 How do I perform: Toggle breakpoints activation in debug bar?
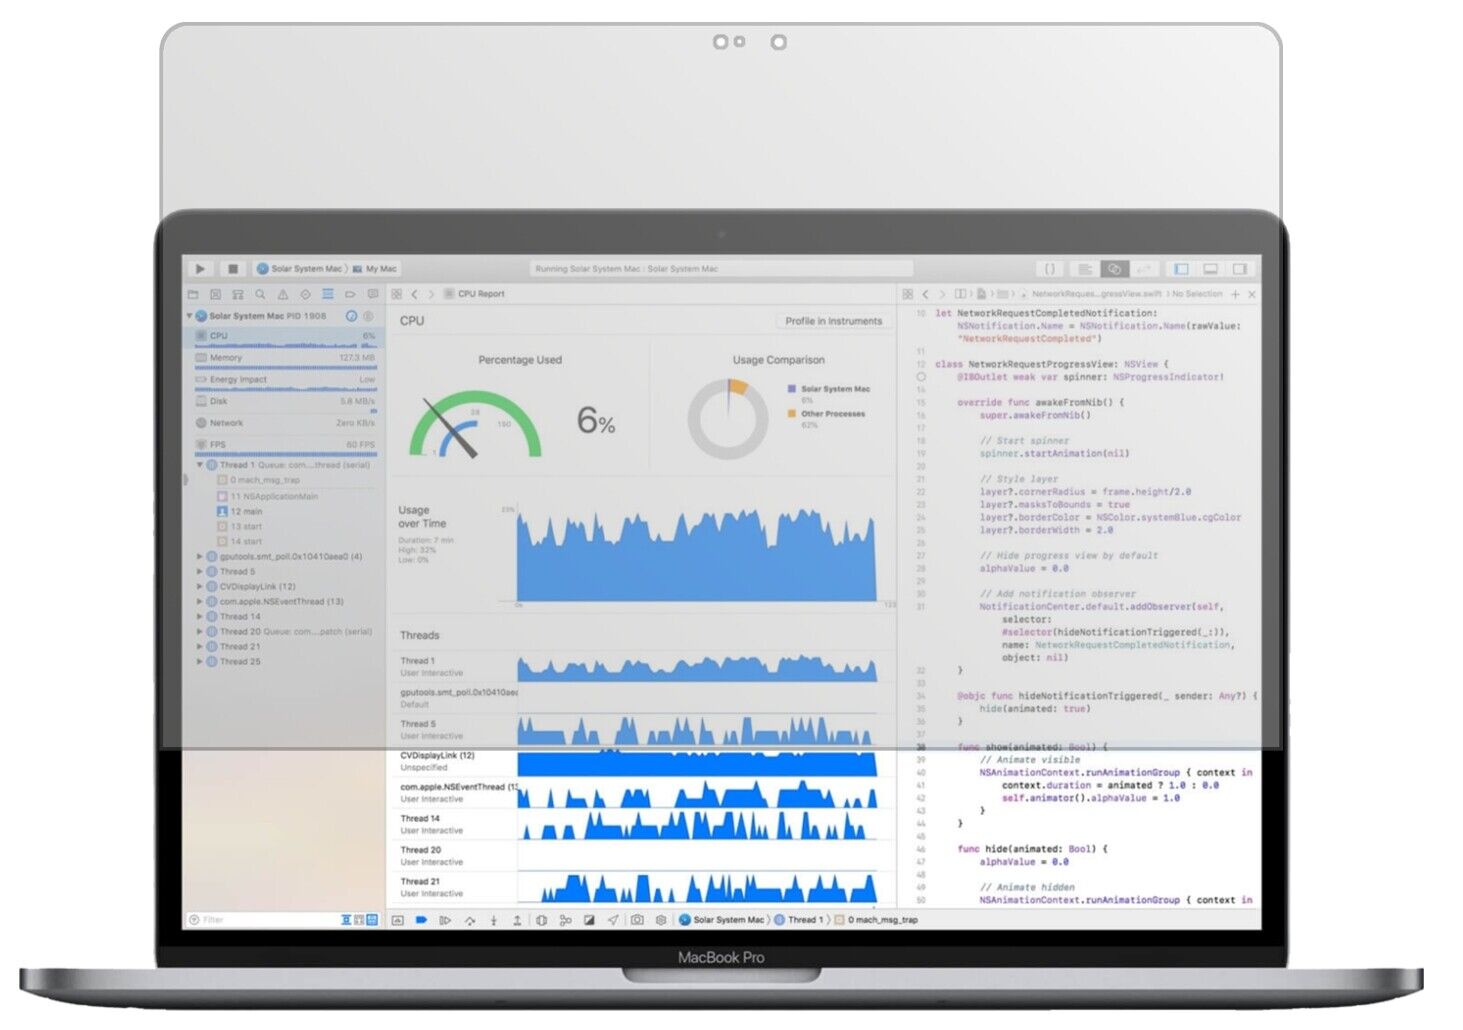pyautogui.click(x=421, y=920)
